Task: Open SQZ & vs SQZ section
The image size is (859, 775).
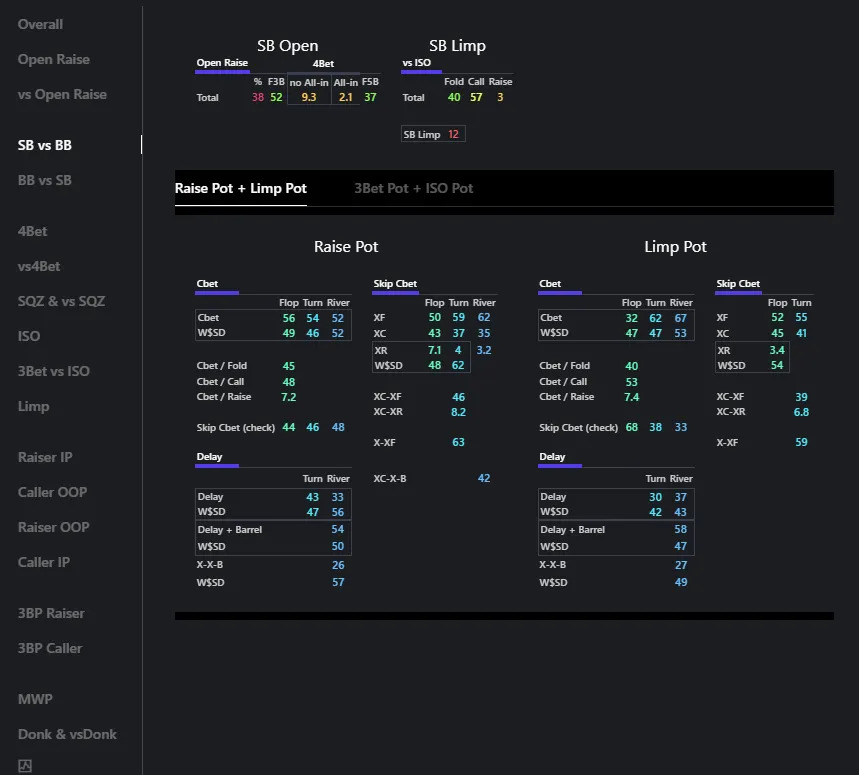Action: (61, 301)
